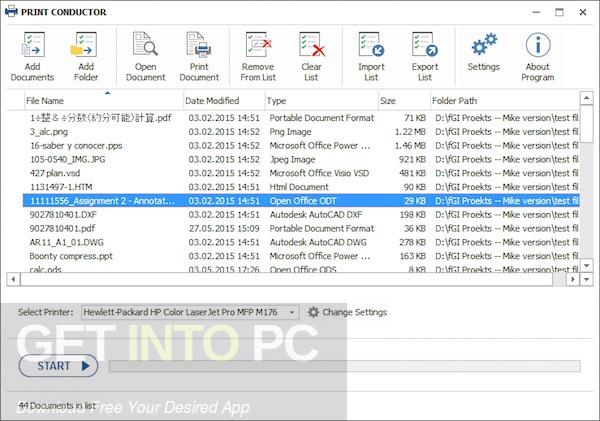Click the Jpeg Image type cell
The width and height of the screenshot is (600, 421).
pyautogui.click(x=292, y=160)
